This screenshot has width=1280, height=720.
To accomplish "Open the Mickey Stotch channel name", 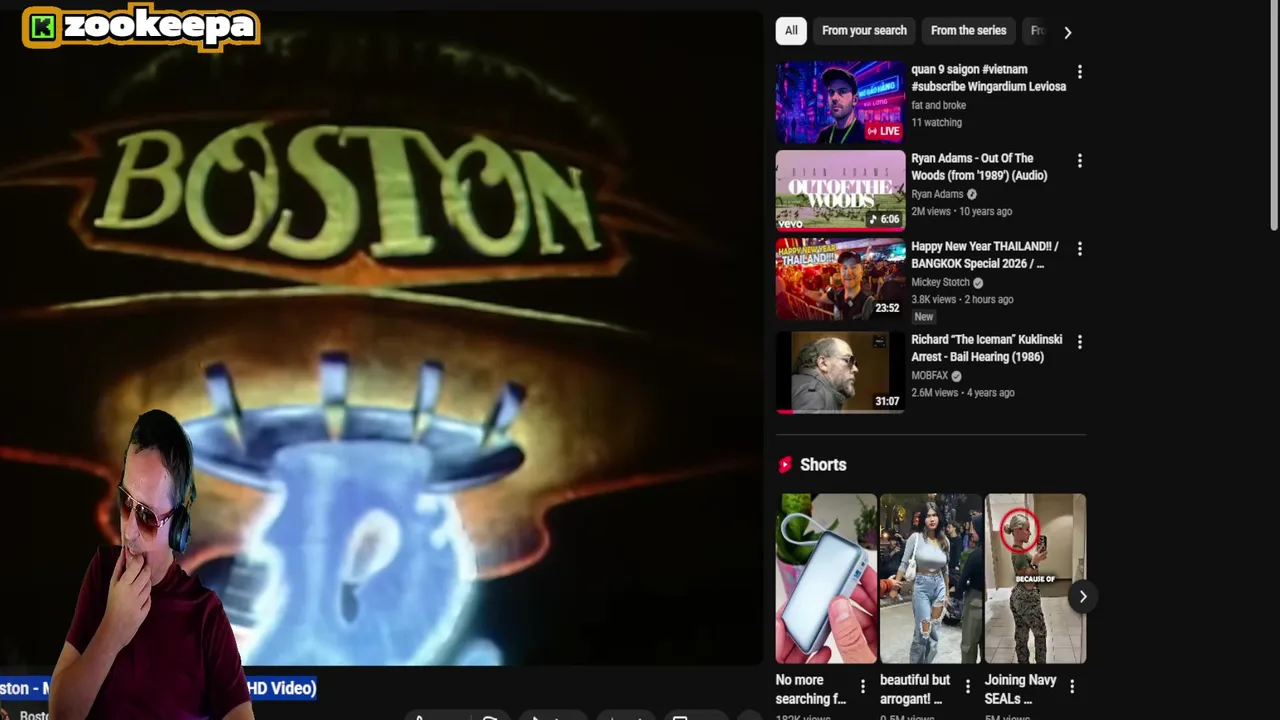I will [x=940, y=282].
